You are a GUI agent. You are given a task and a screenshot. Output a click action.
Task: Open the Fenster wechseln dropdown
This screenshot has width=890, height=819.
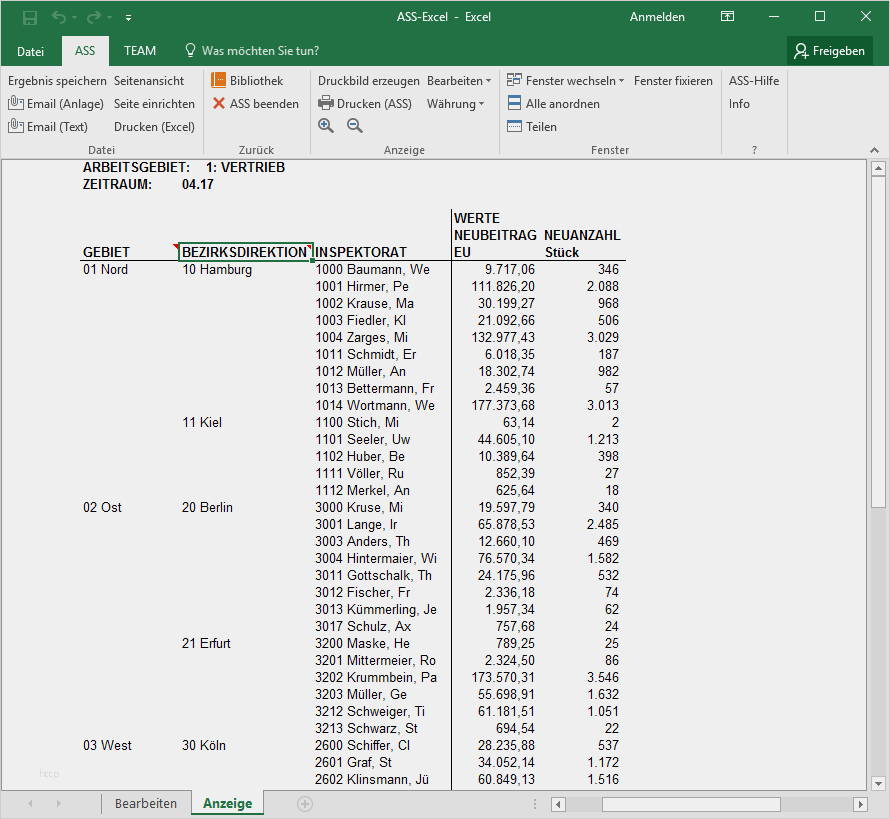pos(567,80)
